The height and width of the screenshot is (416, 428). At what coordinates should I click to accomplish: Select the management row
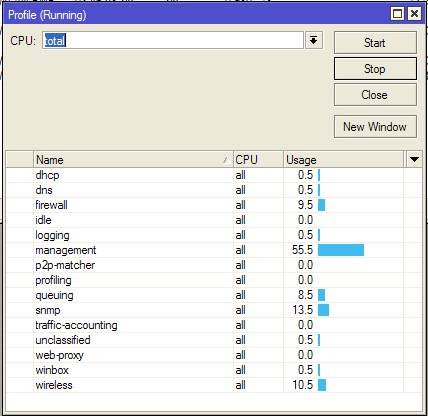click(214, 250)
